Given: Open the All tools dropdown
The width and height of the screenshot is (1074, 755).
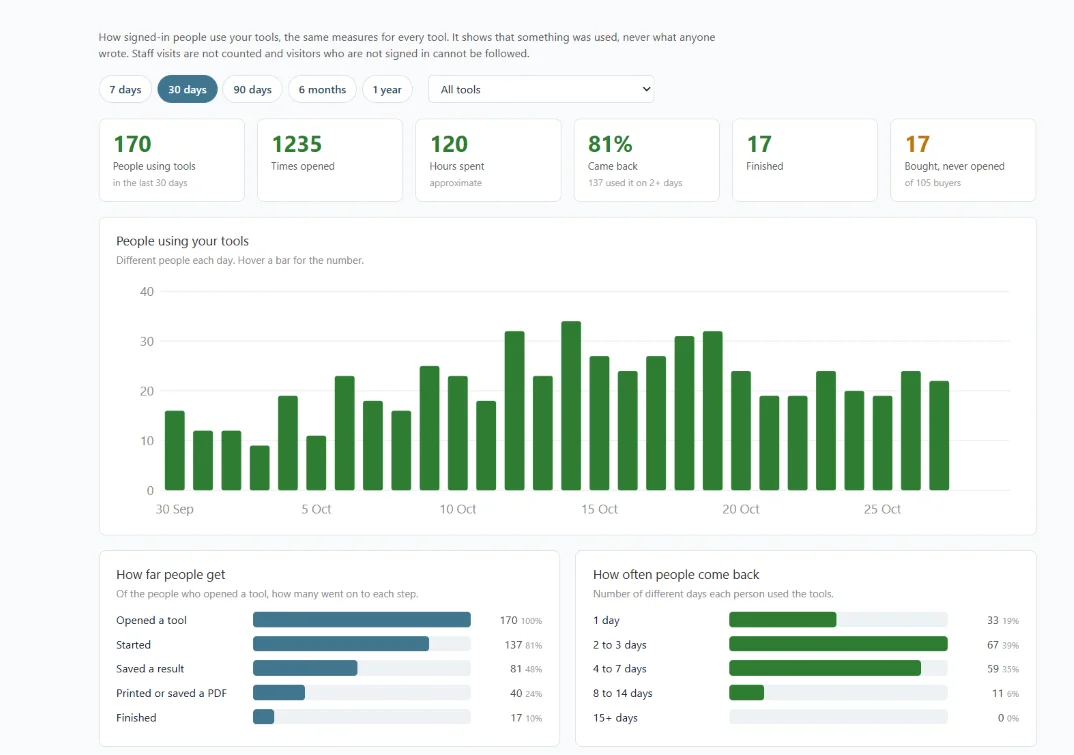Looking at the screenshot, I should click(x=541, y=90).
